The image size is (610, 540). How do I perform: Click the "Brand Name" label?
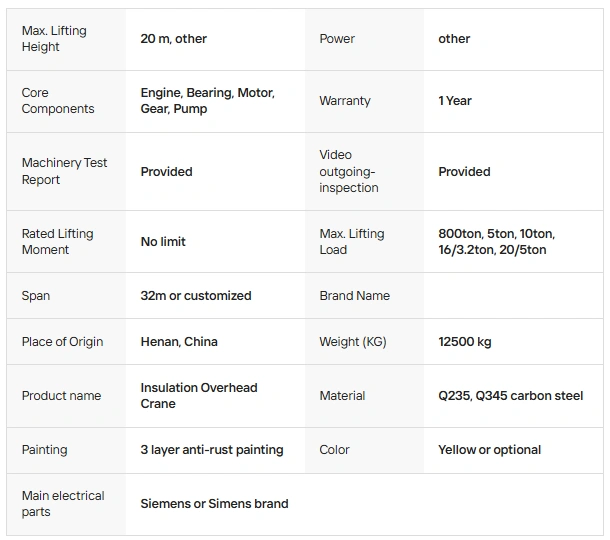tap(355, 296)
